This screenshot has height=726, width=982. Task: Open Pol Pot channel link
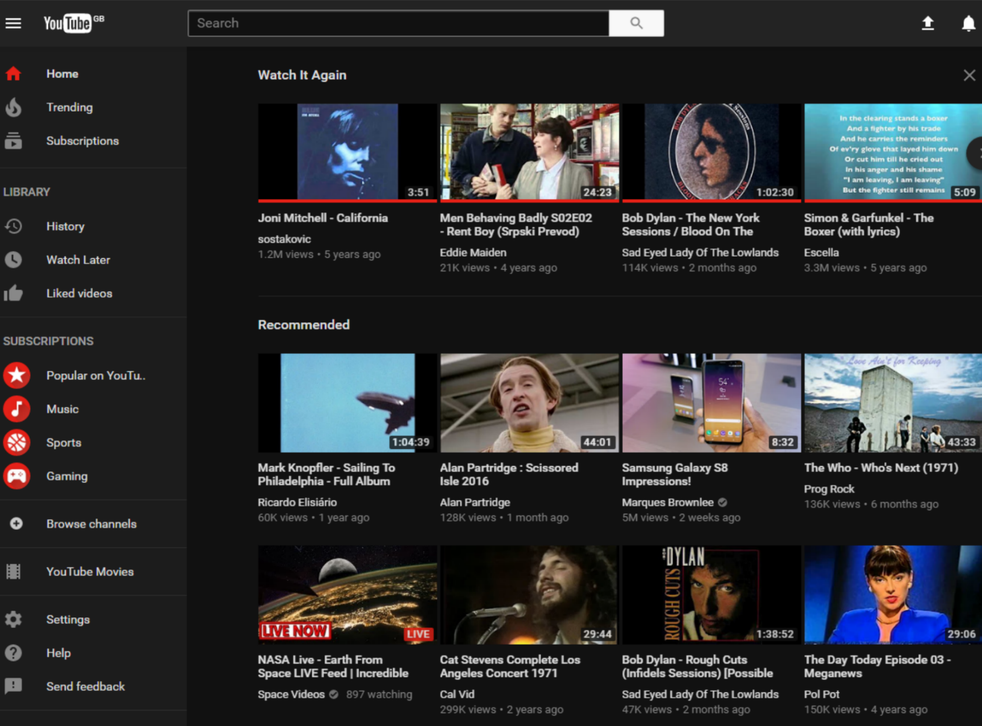pyautogui.click(x=821, y=694)
